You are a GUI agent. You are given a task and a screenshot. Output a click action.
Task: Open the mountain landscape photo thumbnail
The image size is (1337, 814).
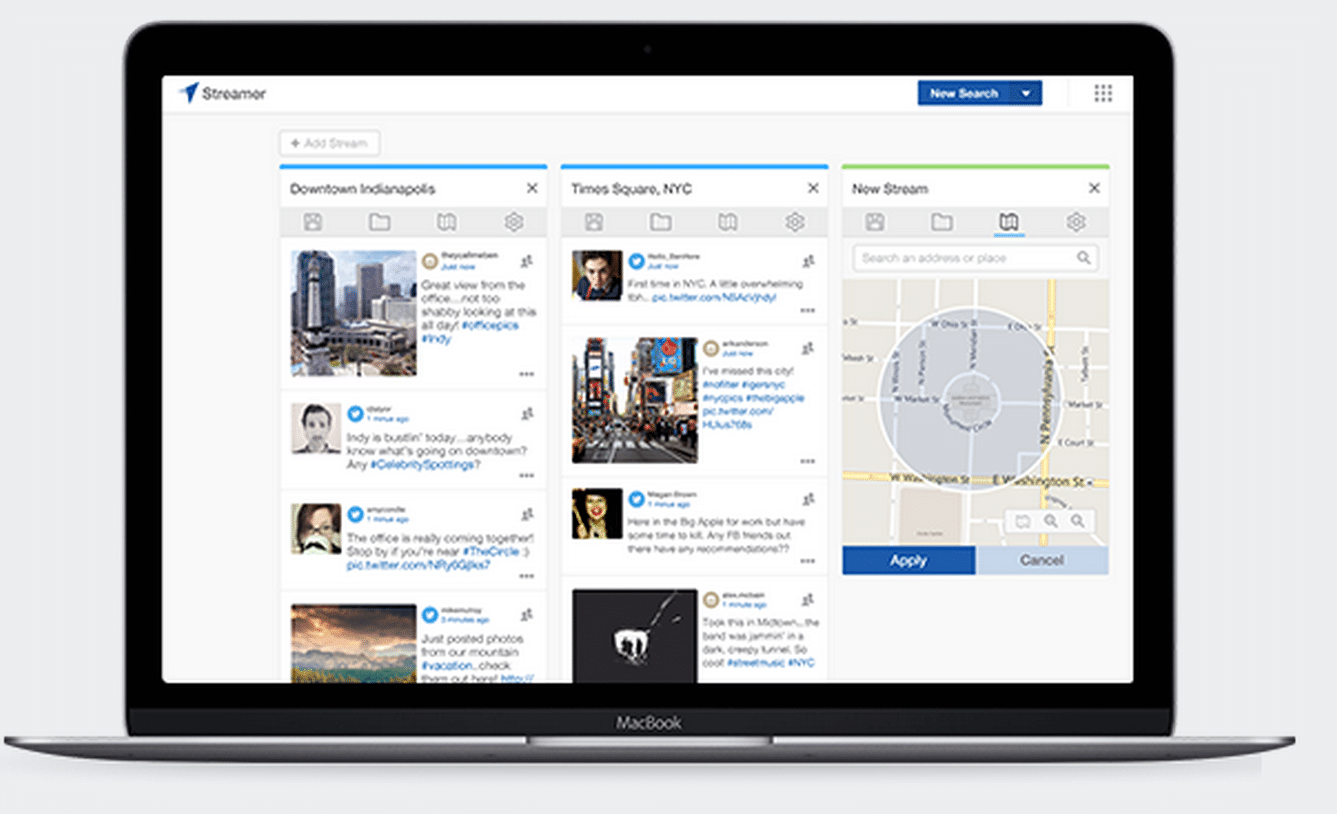tap(354, 643)
